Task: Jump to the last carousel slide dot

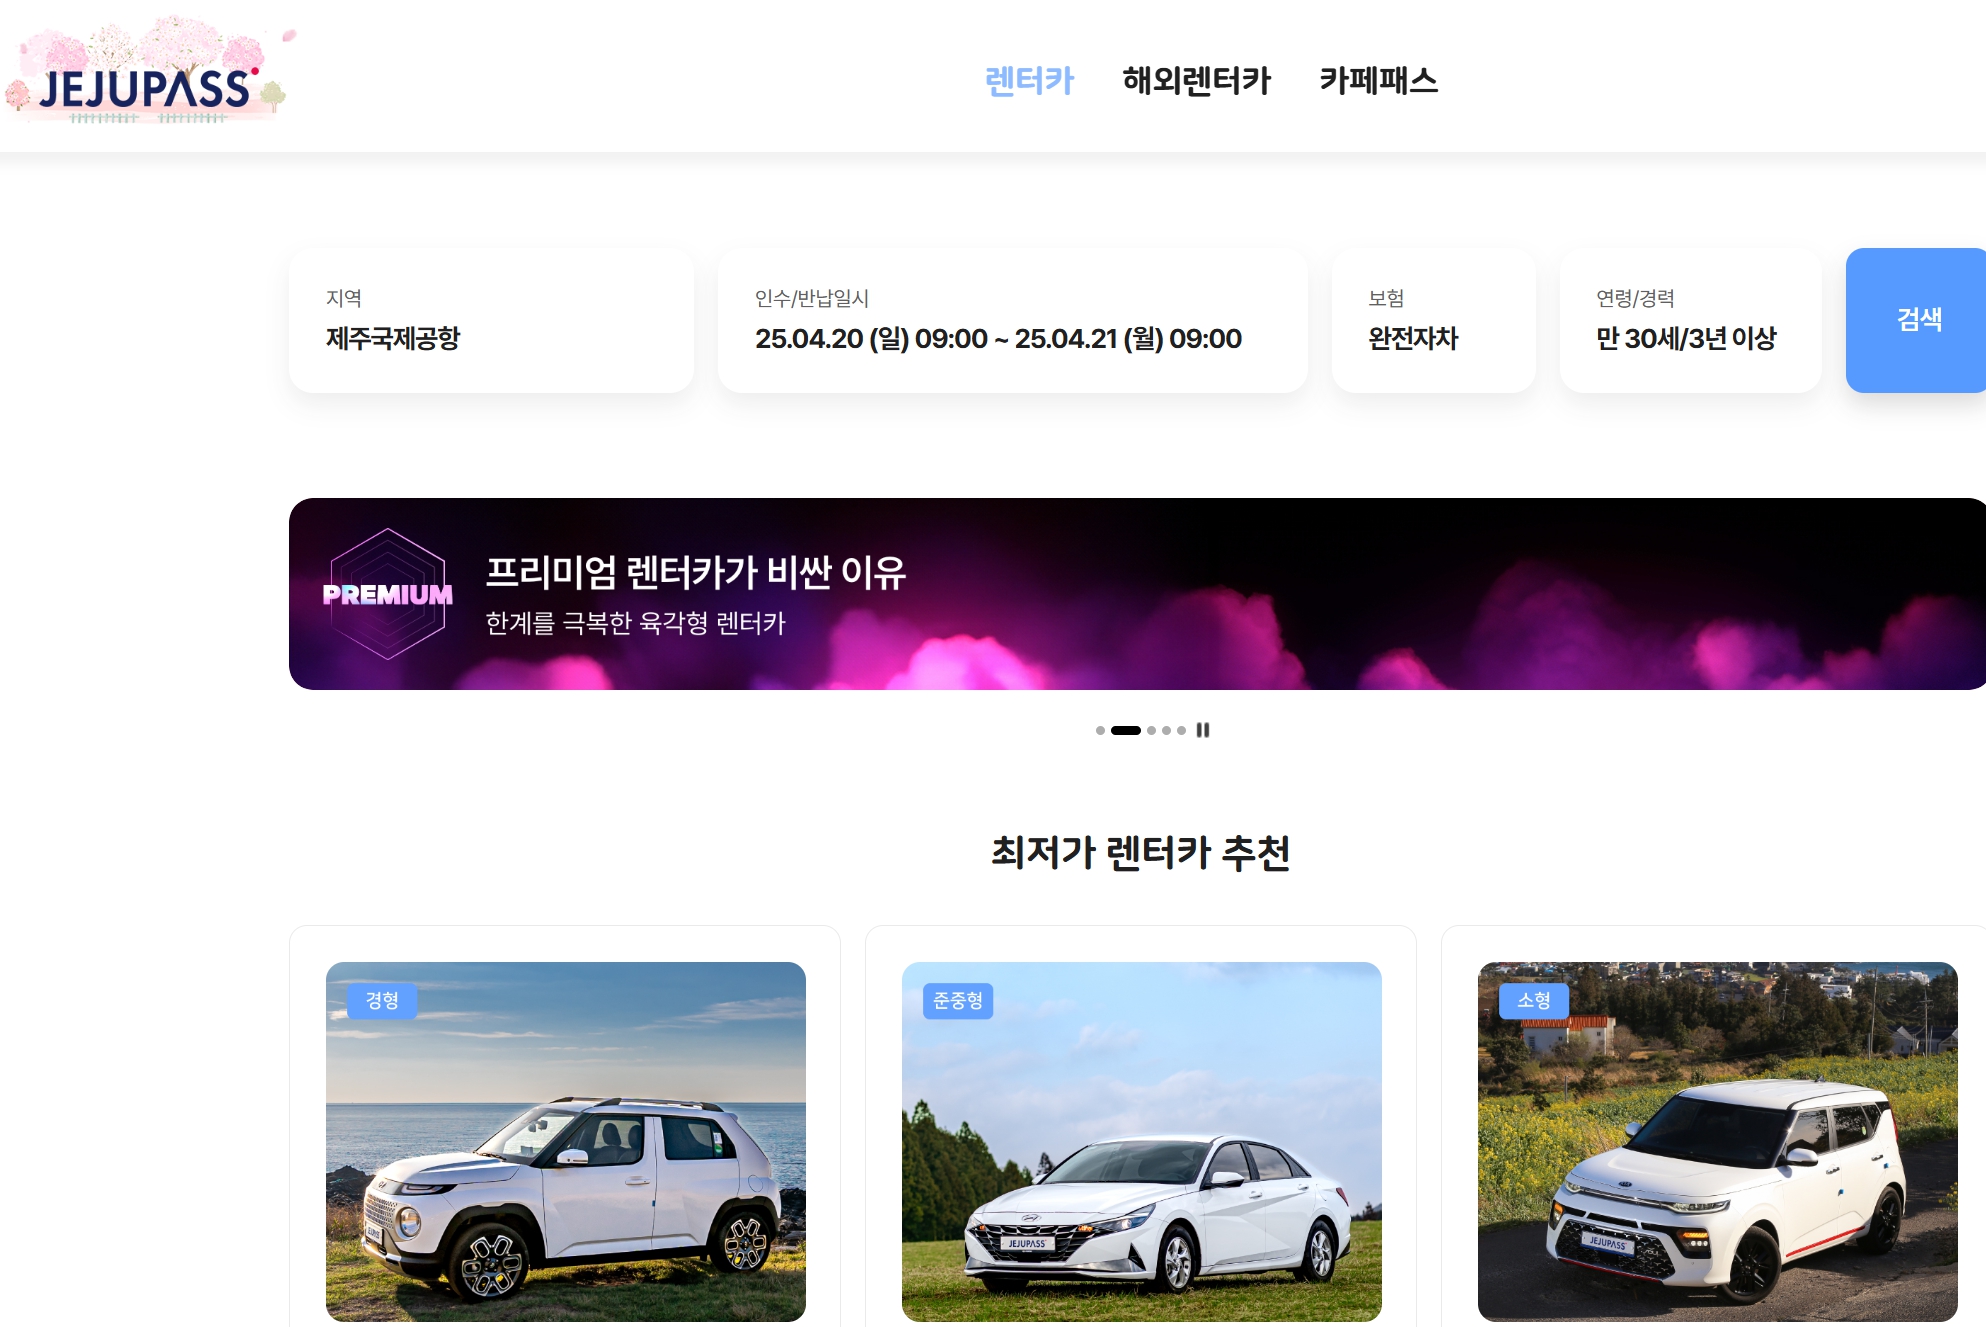Action: (x=1181, y=730)
